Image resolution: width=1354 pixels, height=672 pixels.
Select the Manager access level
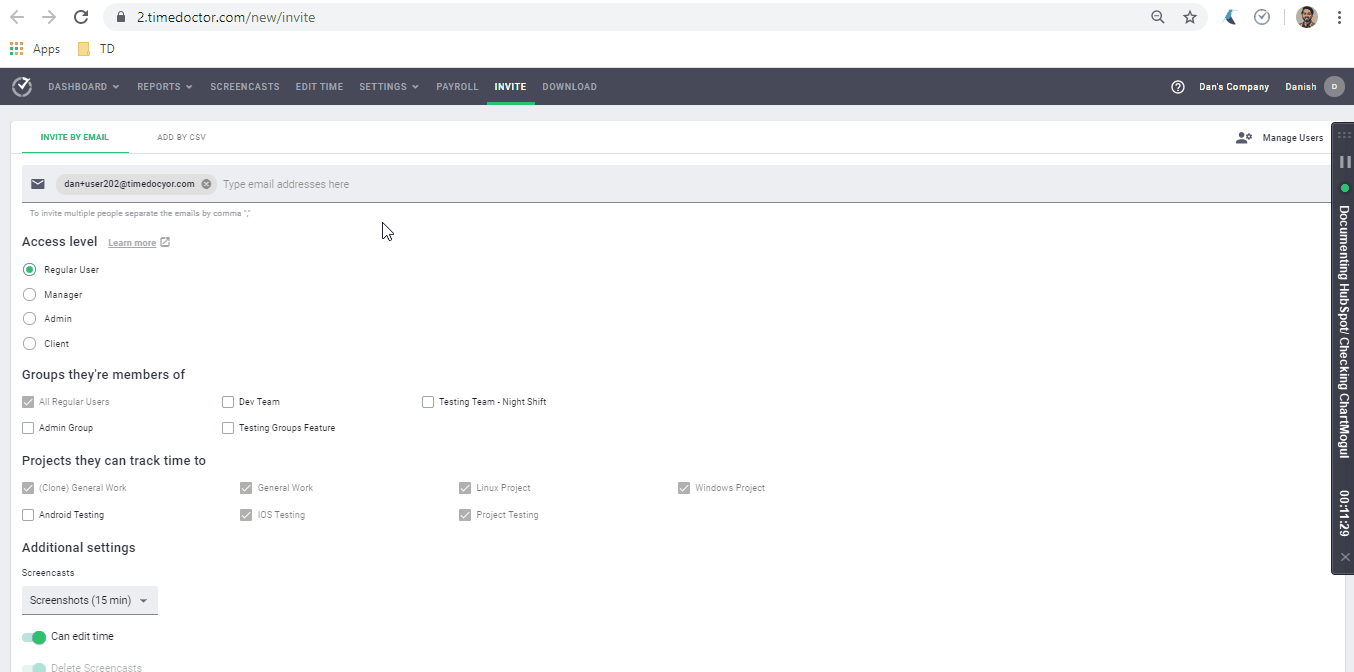pyautogui.click(x=30, y=295)
